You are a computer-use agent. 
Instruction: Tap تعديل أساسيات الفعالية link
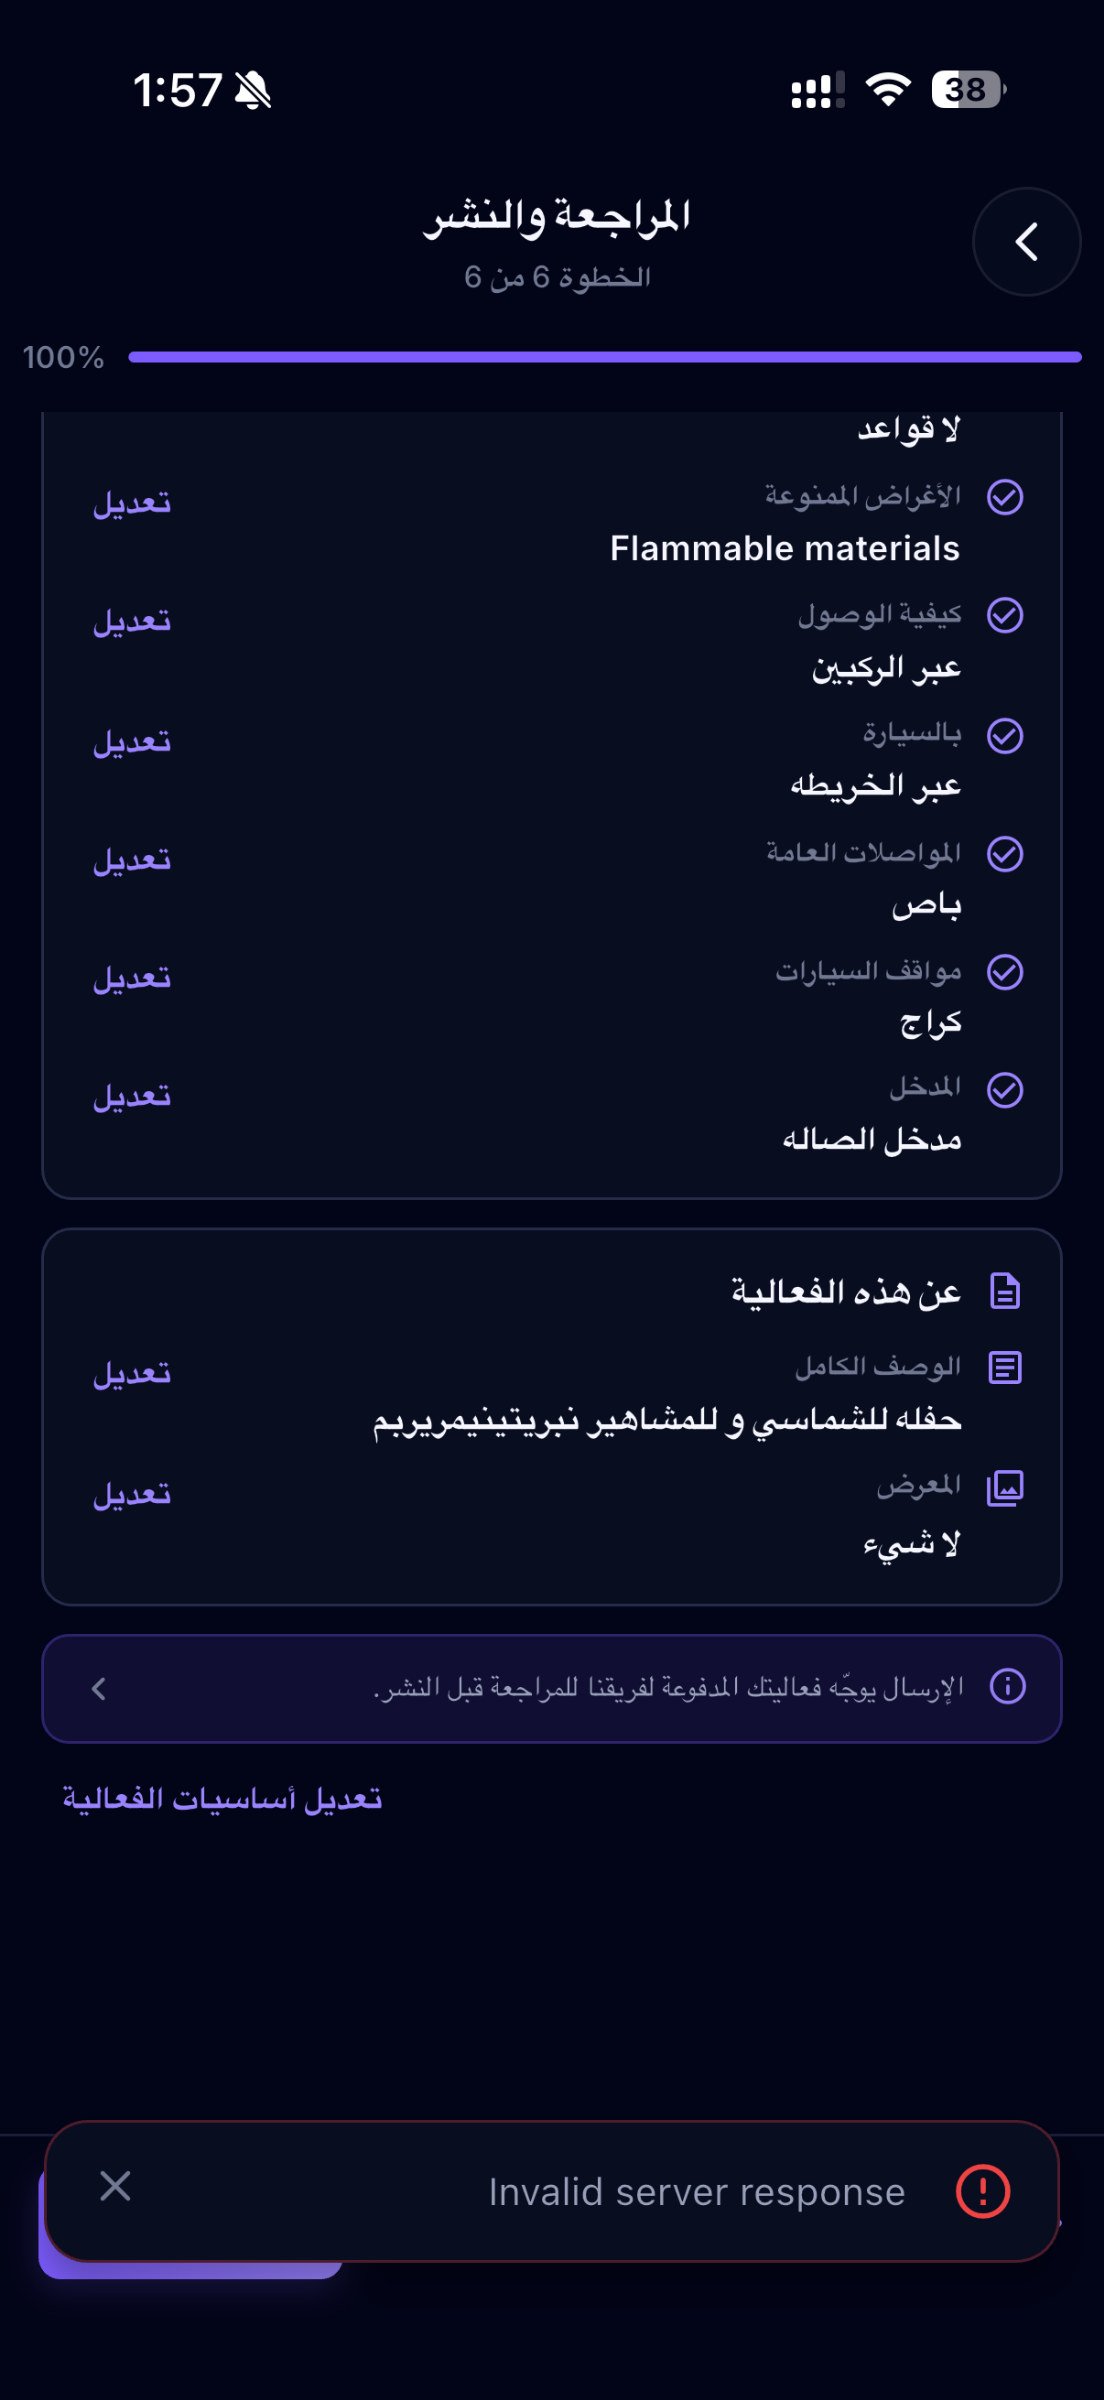coord(222,1798)
